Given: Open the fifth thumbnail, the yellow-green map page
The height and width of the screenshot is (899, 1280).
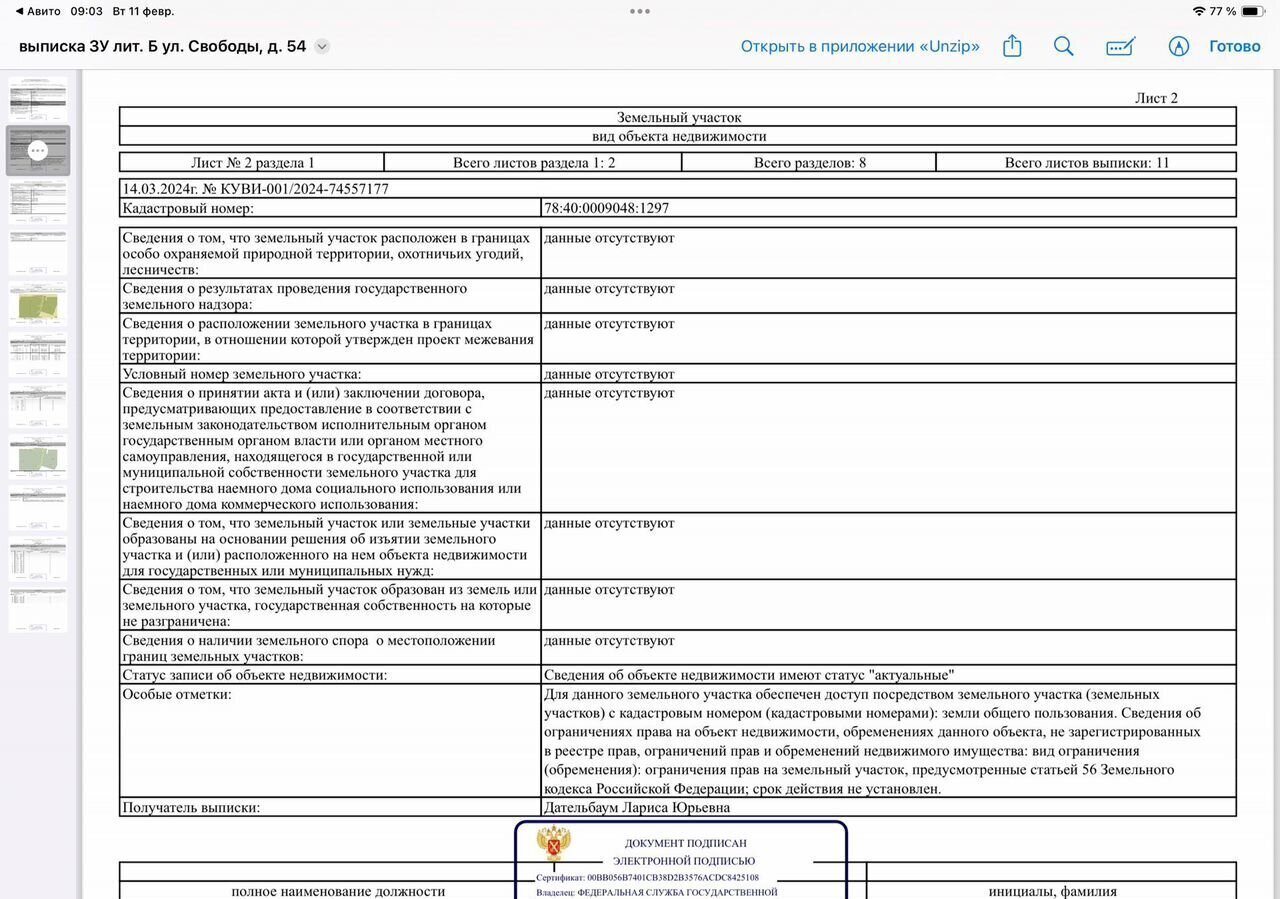Looking at the screenshot, I should 38,303.
